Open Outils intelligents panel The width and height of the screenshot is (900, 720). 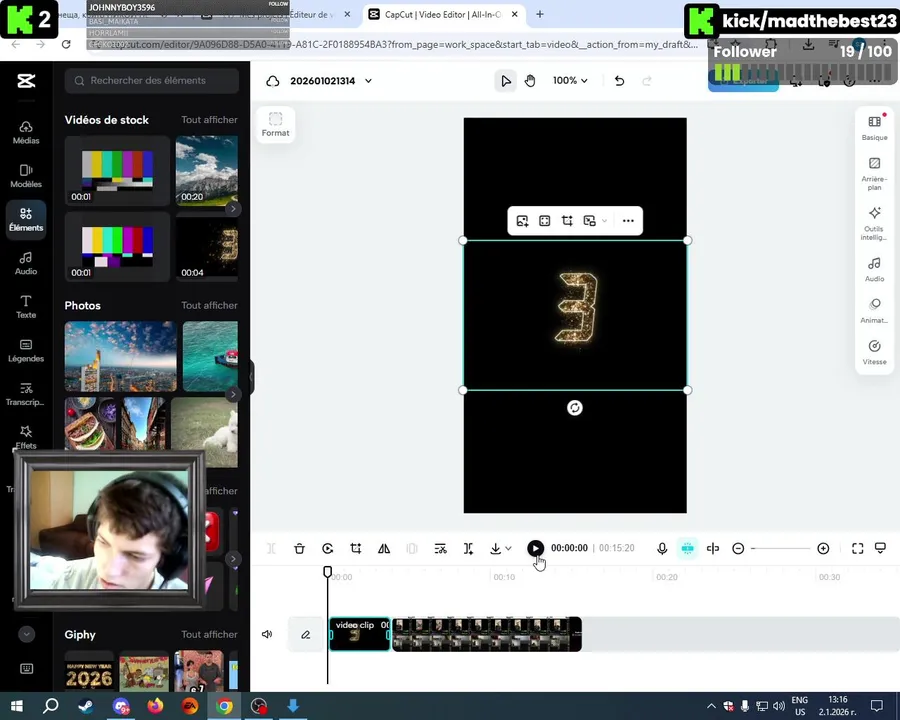click(874, 224)
